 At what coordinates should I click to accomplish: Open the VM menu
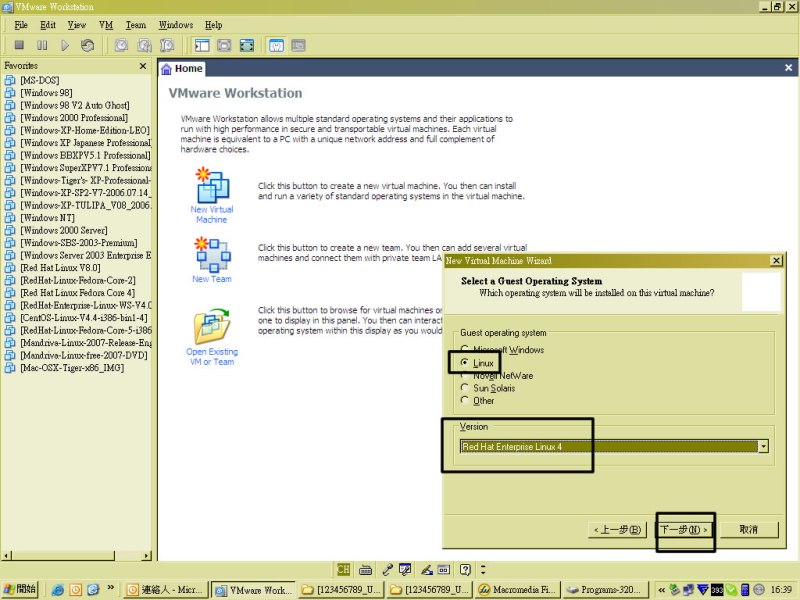click(106, 25)
